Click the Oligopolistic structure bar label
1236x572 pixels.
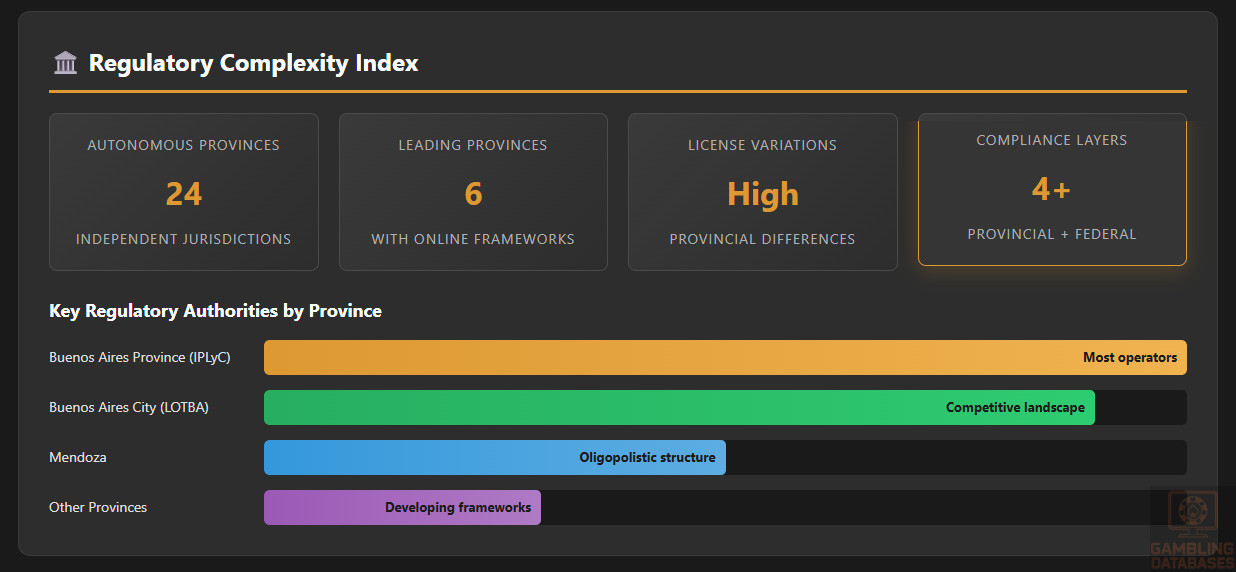[647, 458]
